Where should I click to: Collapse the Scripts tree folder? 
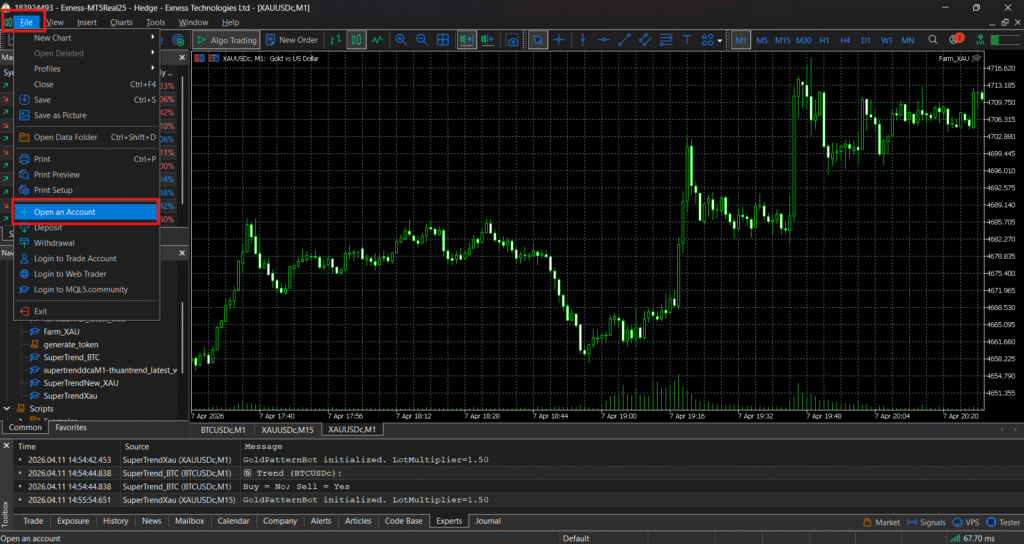point(7,409)
